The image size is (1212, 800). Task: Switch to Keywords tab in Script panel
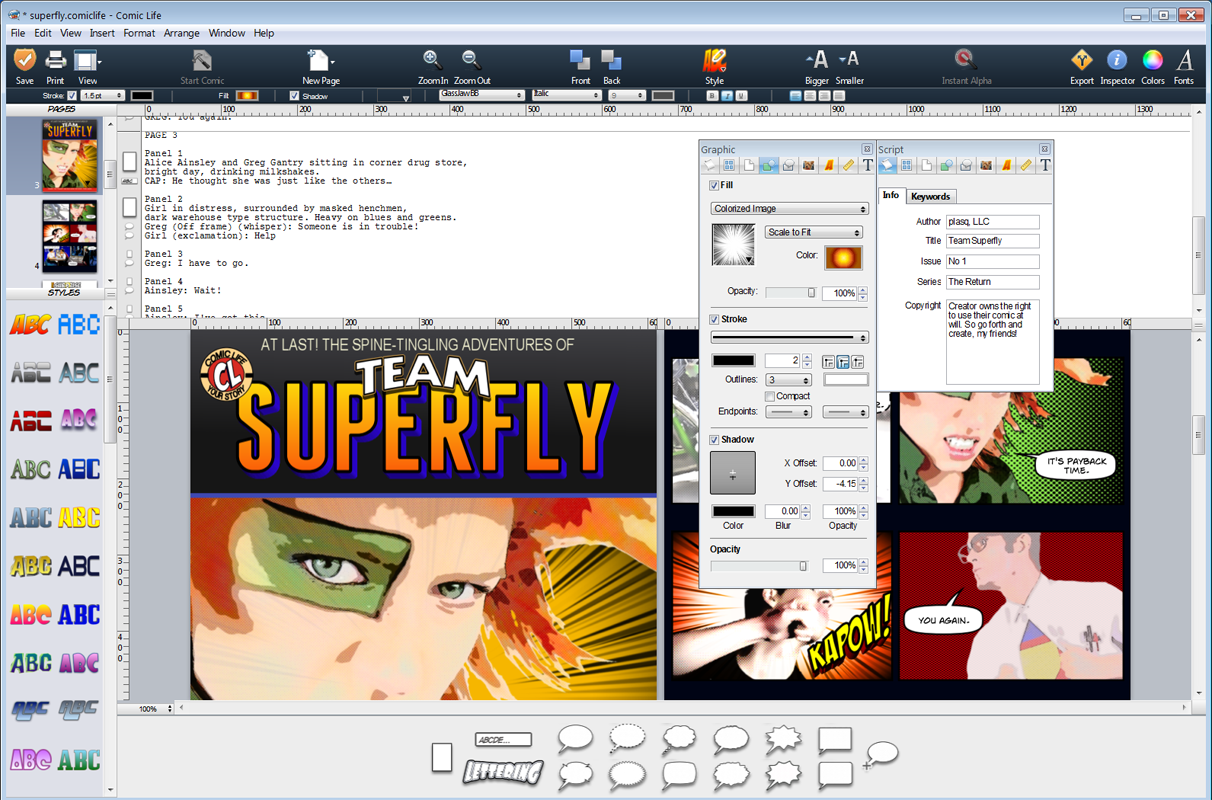931,196
